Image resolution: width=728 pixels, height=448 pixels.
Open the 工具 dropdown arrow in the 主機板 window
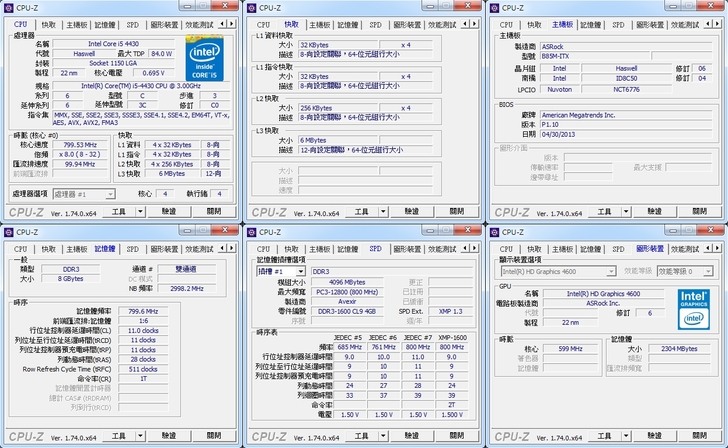coord(626,212)
